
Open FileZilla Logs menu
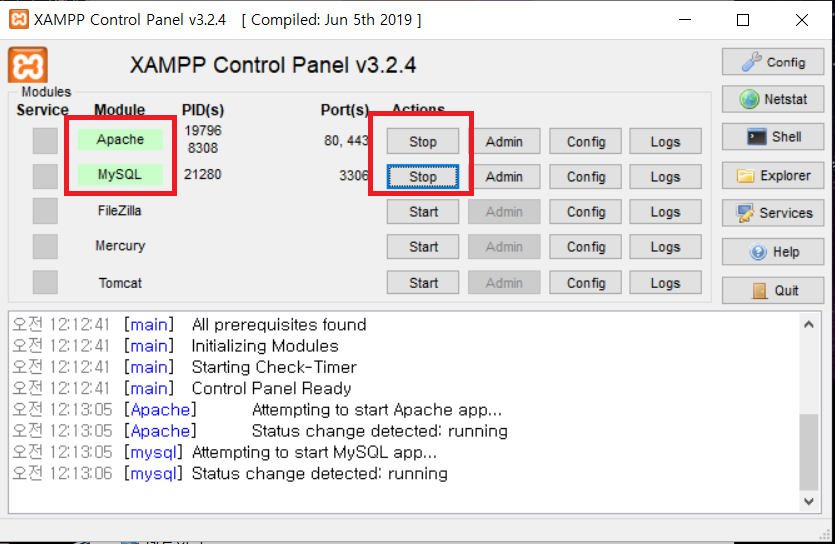point(665,212)
